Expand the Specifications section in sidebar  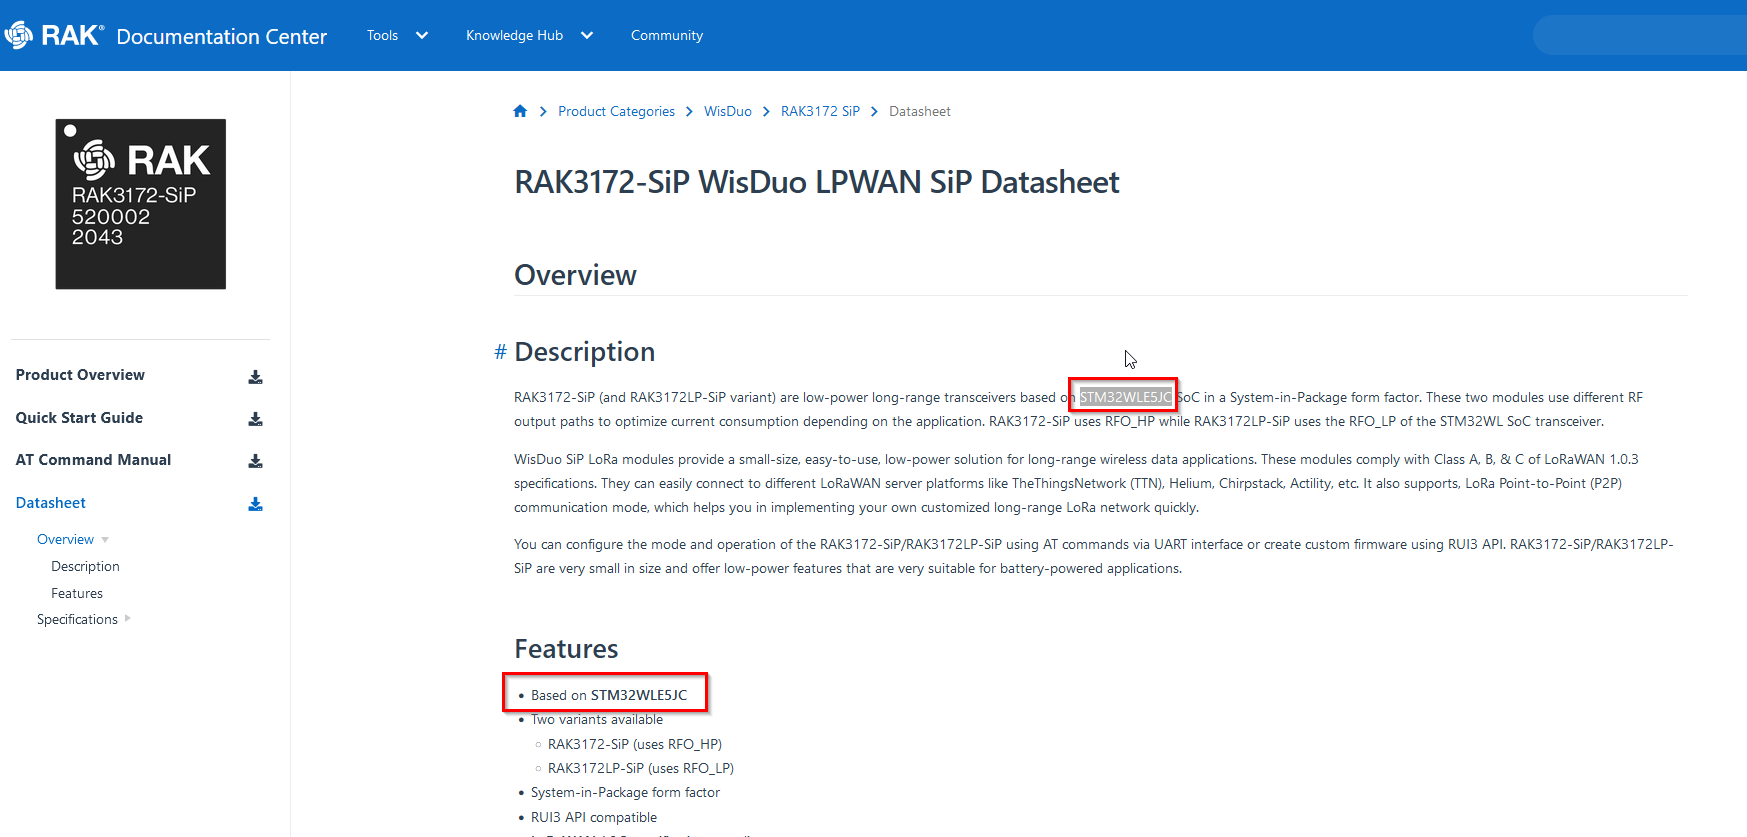tap(128, 619)
